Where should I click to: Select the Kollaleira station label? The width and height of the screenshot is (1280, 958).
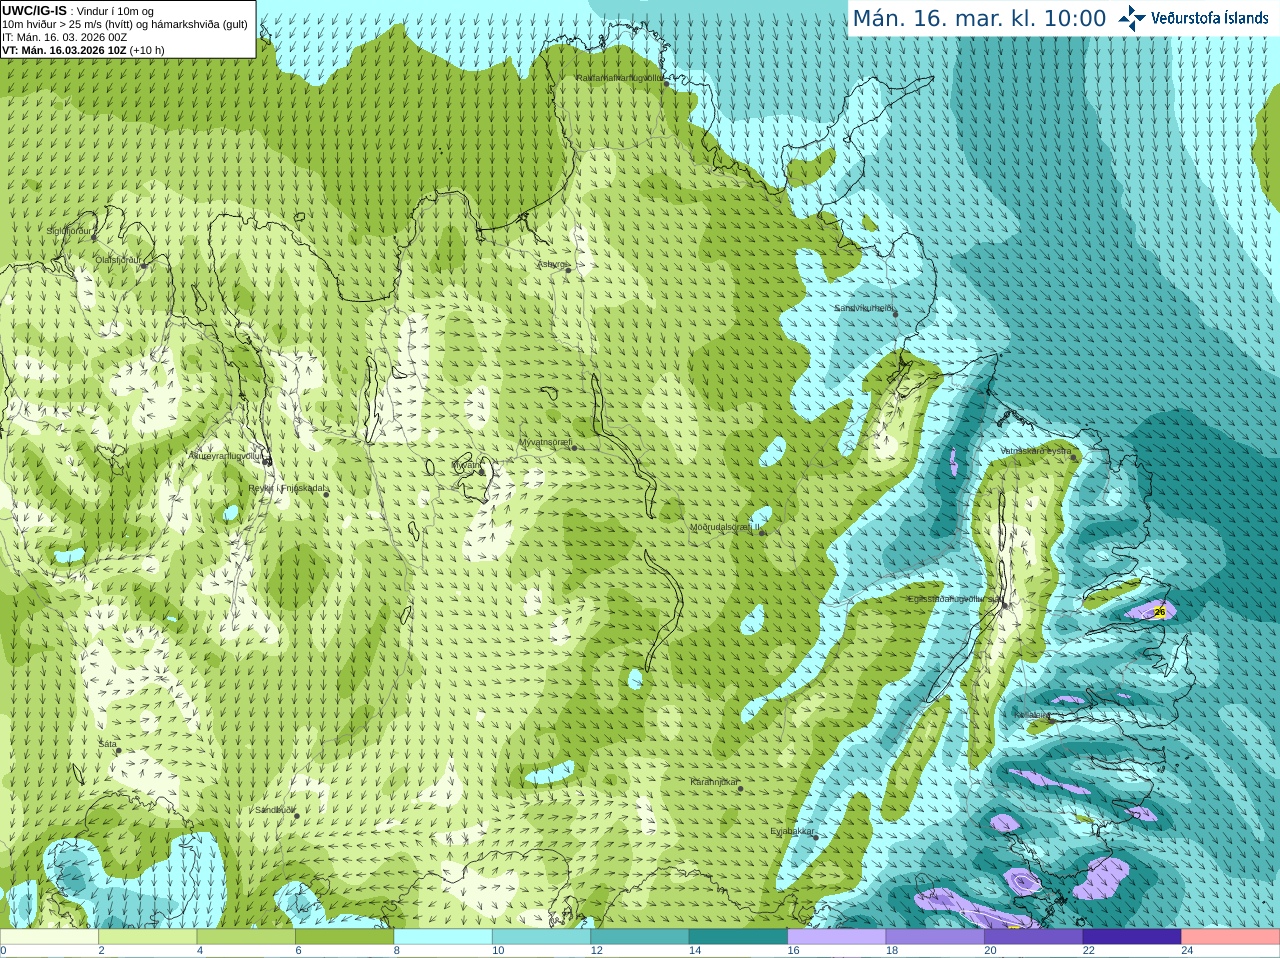coord(1032,715)
